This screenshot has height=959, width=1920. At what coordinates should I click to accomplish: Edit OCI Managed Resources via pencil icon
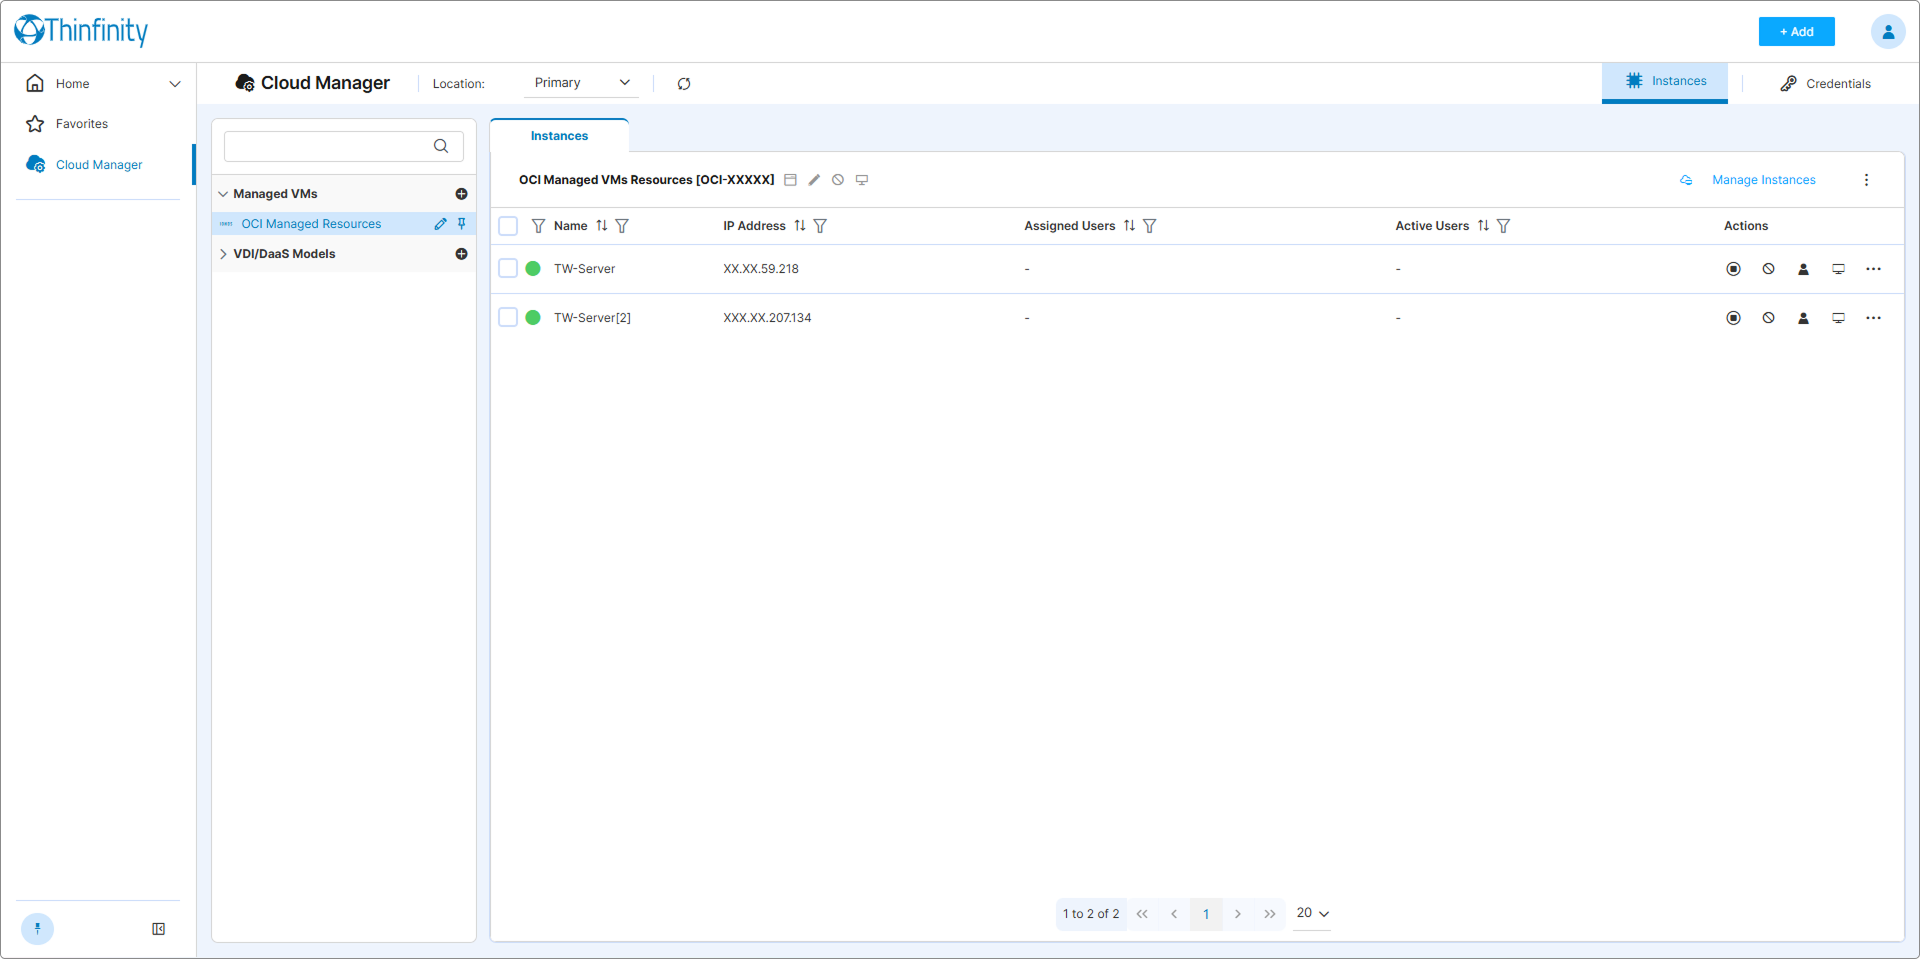point(440,224)
